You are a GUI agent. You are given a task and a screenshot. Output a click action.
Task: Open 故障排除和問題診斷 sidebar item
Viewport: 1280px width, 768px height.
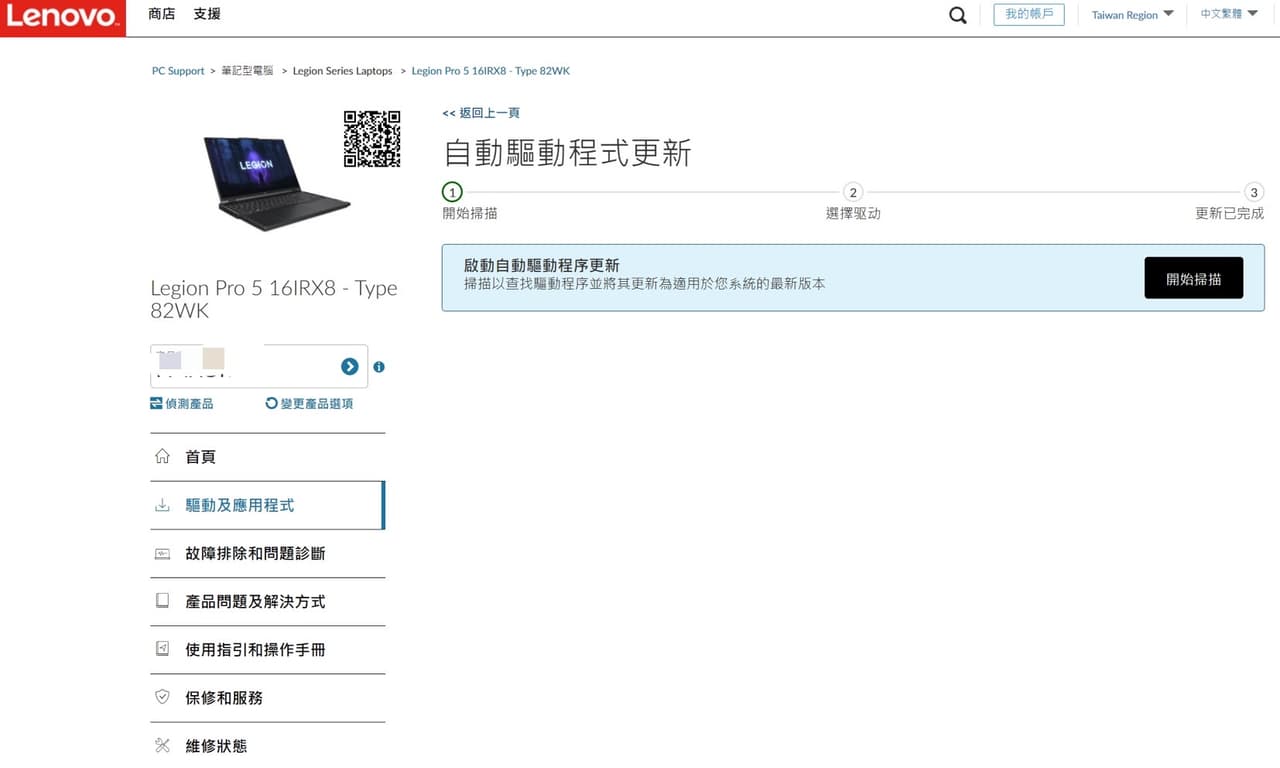click(x=267, y=553)
